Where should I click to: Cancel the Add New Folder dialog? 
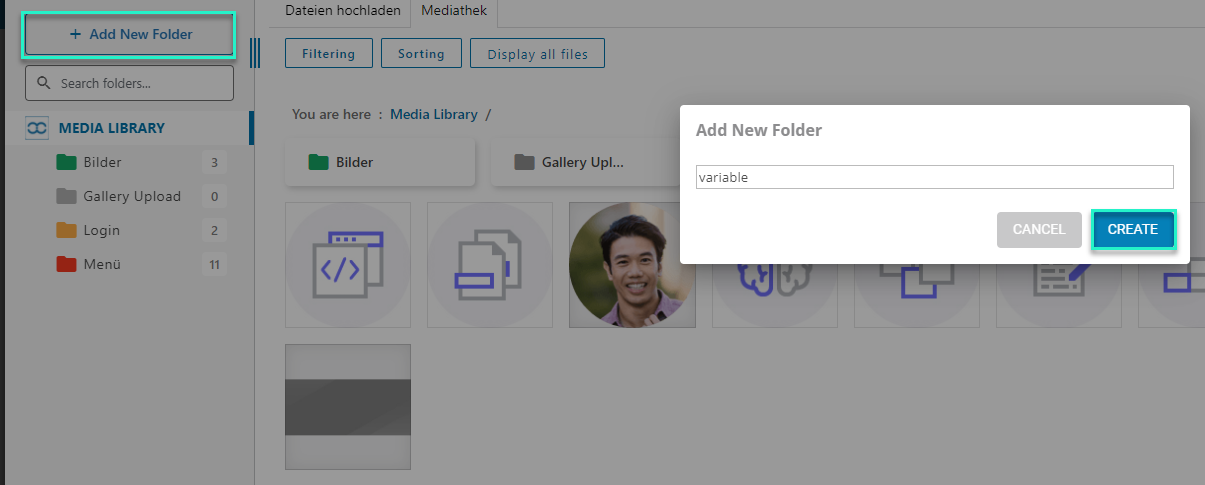coord(1039,229)
